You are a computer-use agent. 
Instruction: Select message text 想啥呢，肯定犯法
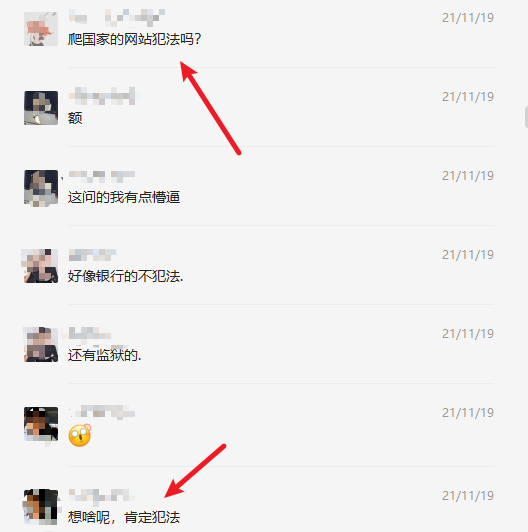coord(124,517)
